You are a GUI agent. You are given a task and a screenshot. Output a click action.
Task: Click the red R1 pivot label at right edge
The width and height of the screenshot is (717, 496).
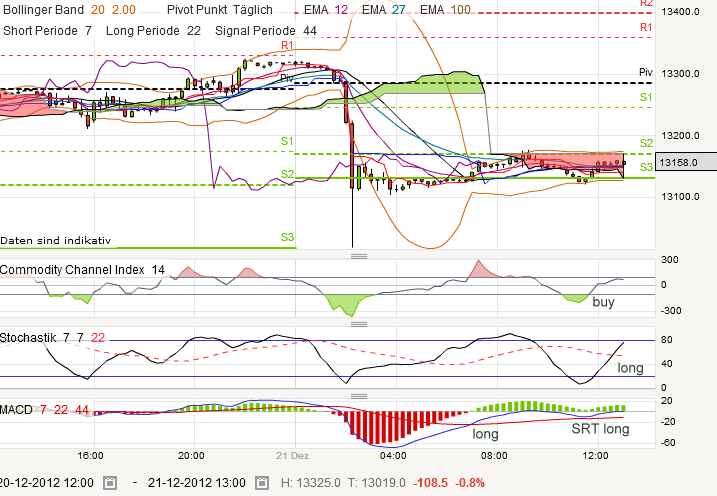click(646, 27)
